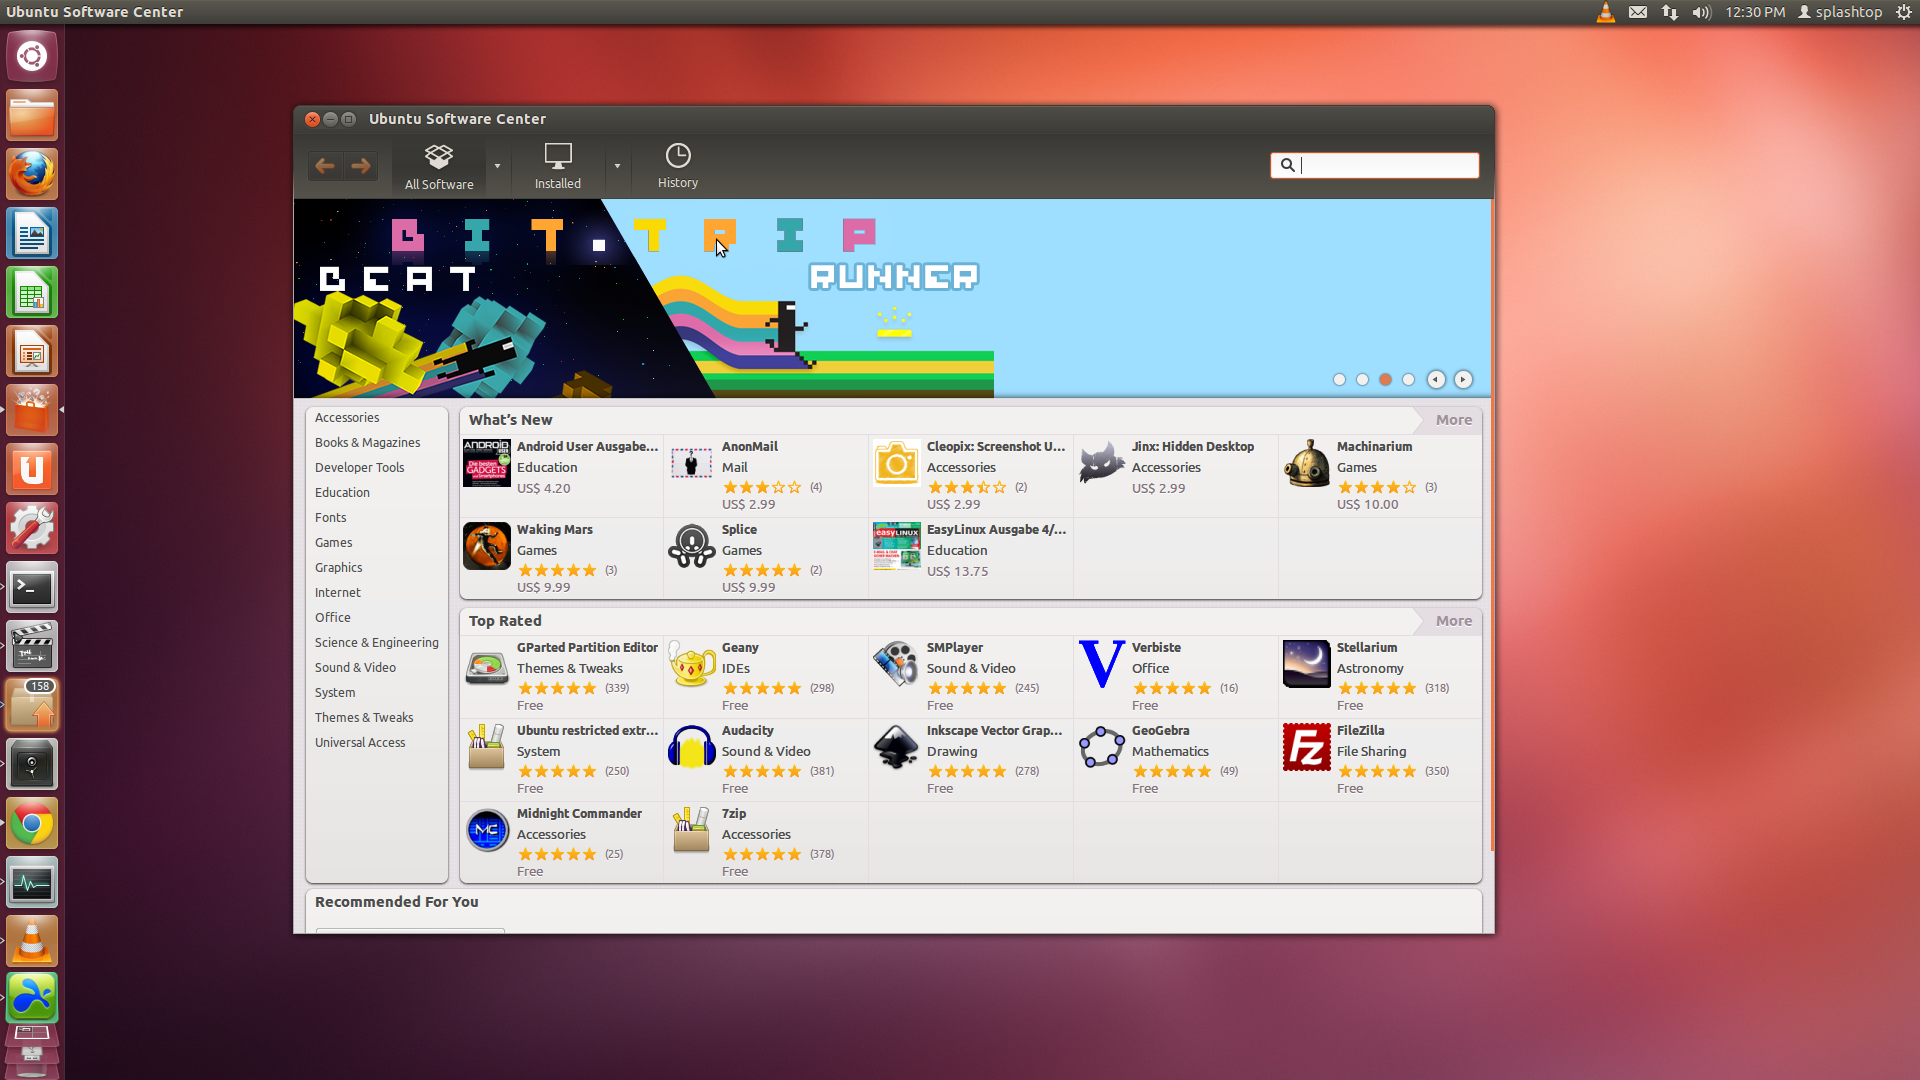The height and width of the screenshot is (1080, 1920).
Task: Click the Waking Mars game thumbnail
Action: 487,546
